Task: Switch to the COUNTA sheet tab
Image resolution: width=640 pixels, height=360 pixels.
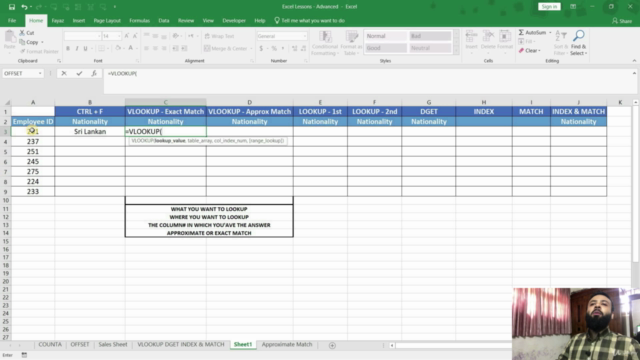Action: [50, 344]
